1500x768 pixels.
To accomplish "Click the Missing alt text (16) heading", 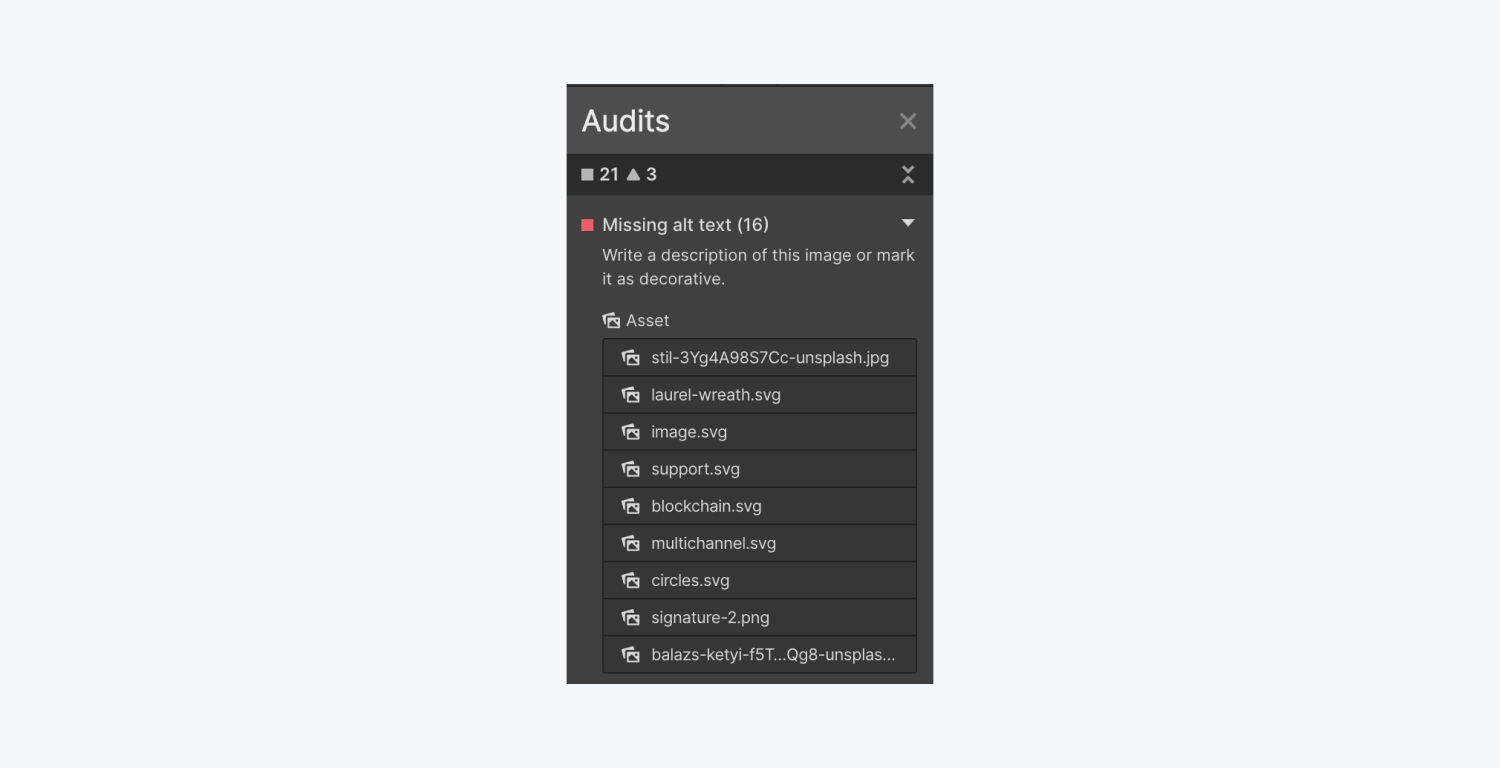I will point(685,225).
